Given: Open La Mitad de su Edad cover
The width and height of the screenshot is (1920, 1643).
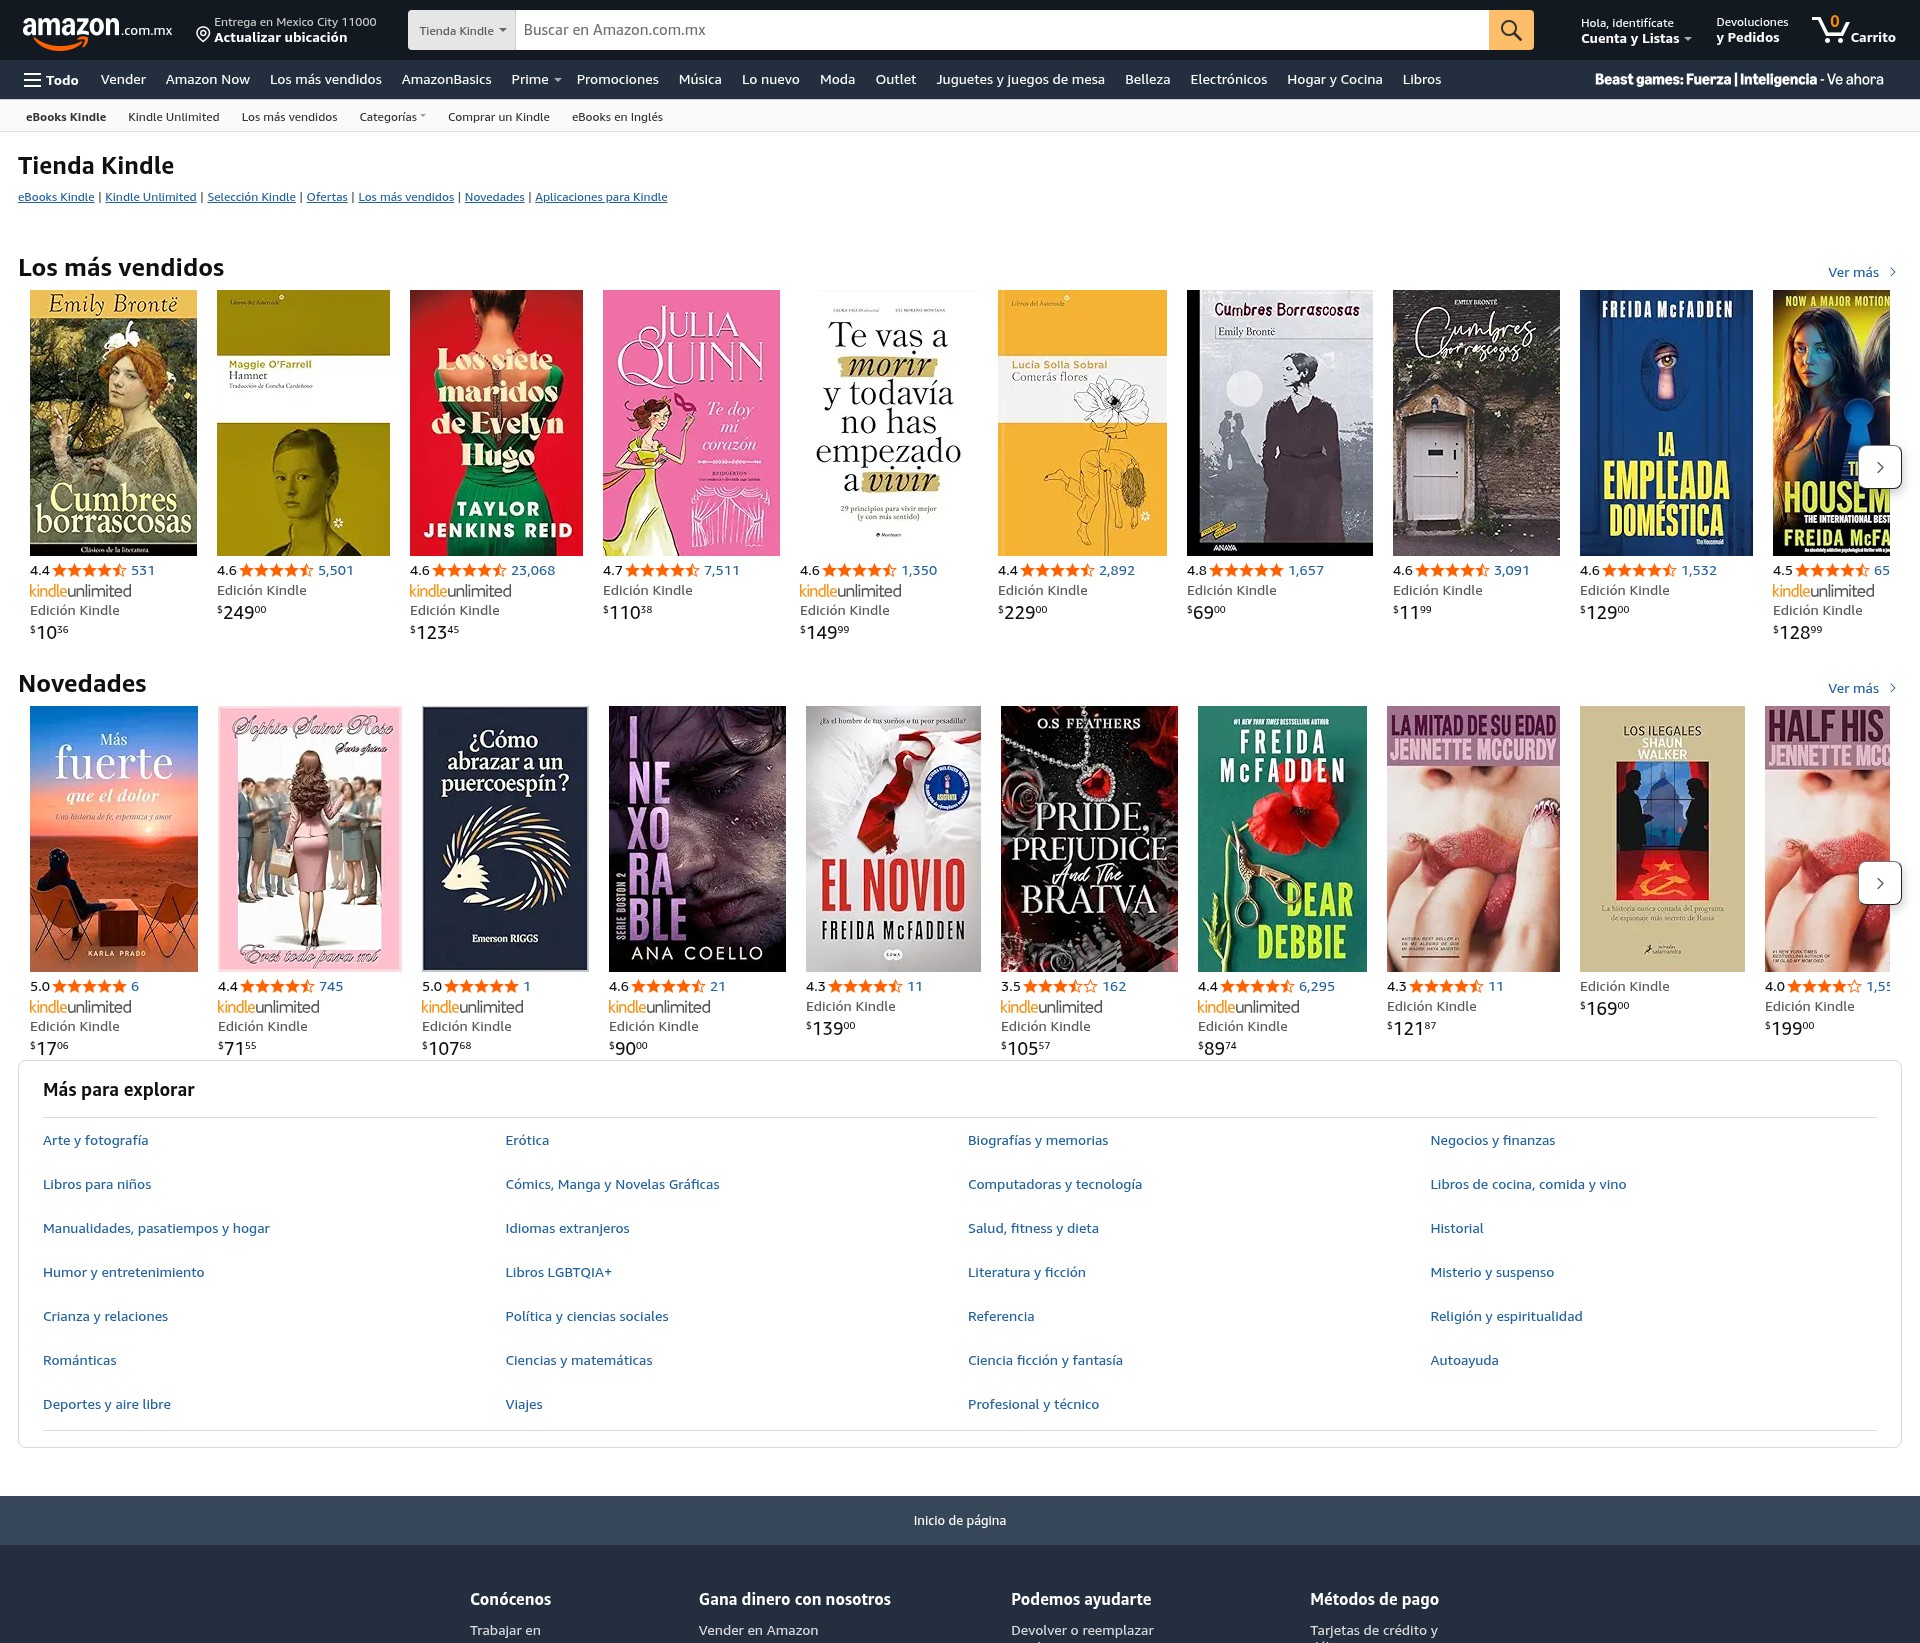Looking at the screenshot, I should (x=1473, y=839).
